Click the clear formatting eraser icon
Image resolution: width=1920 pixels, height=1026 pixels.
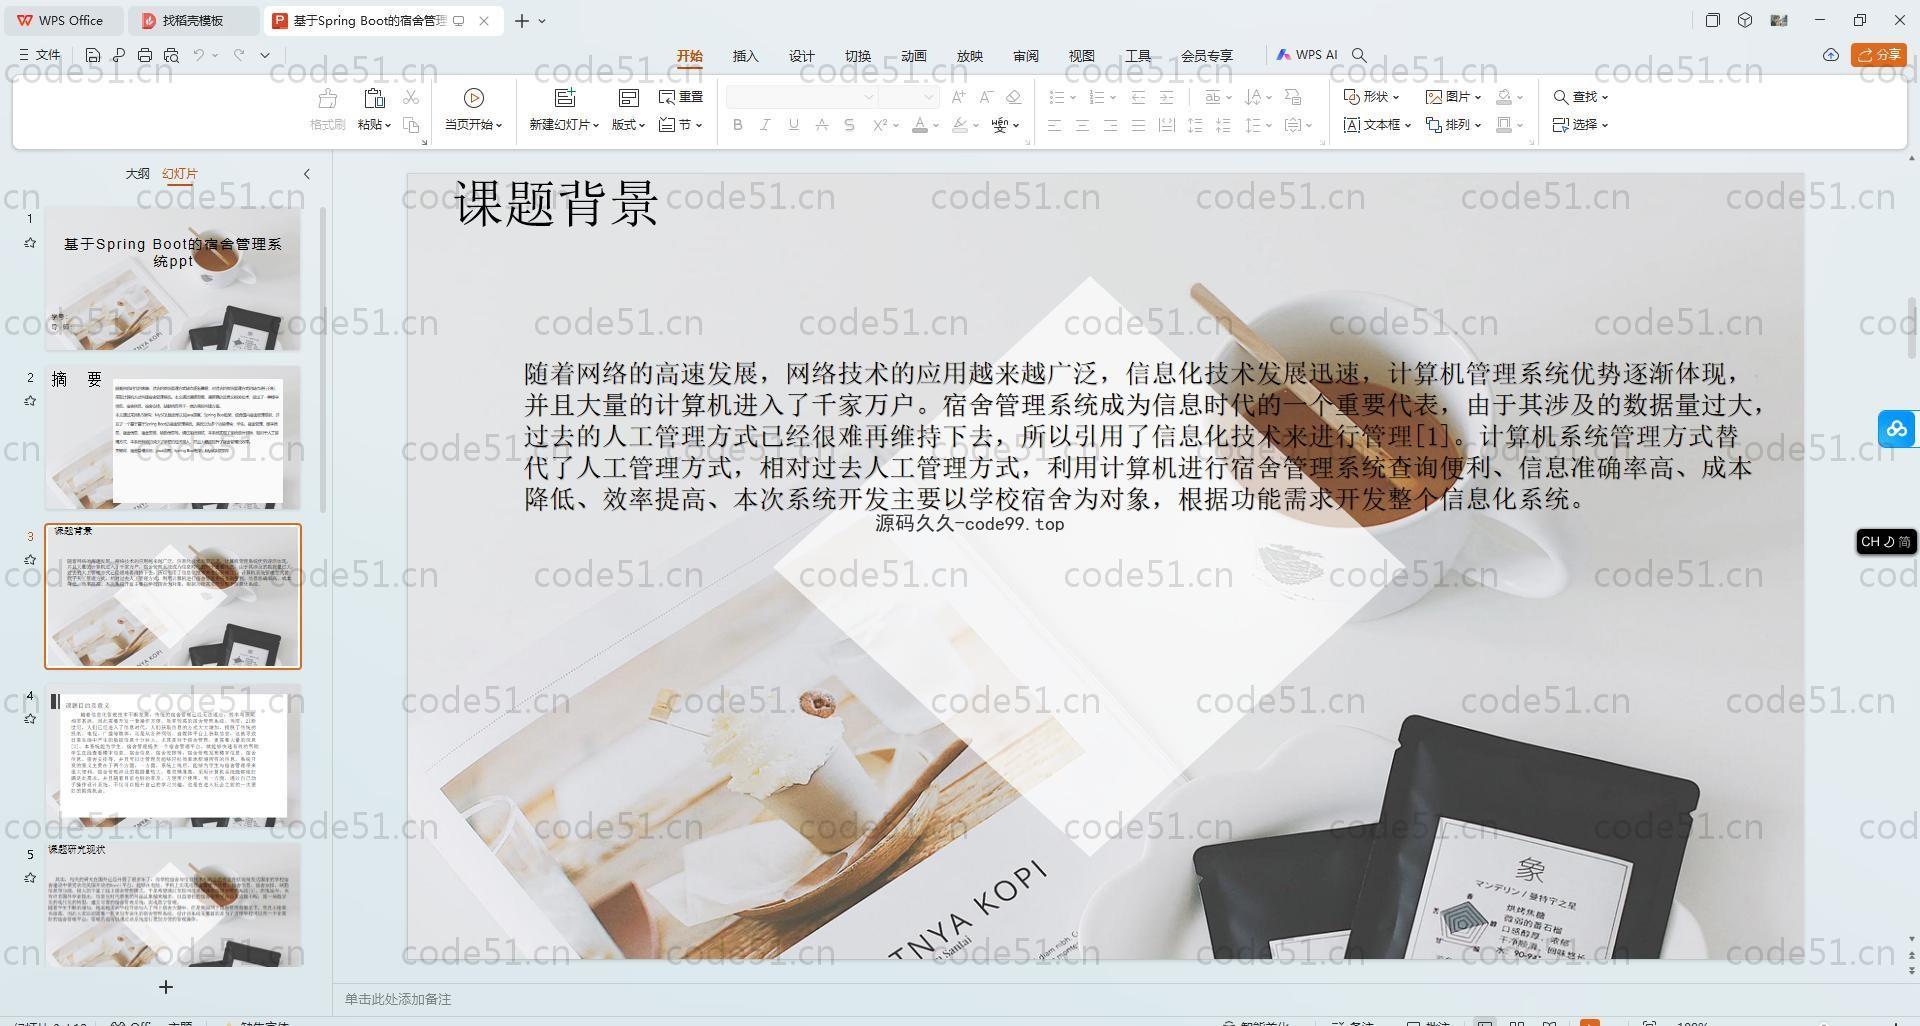click(1013, 97)
